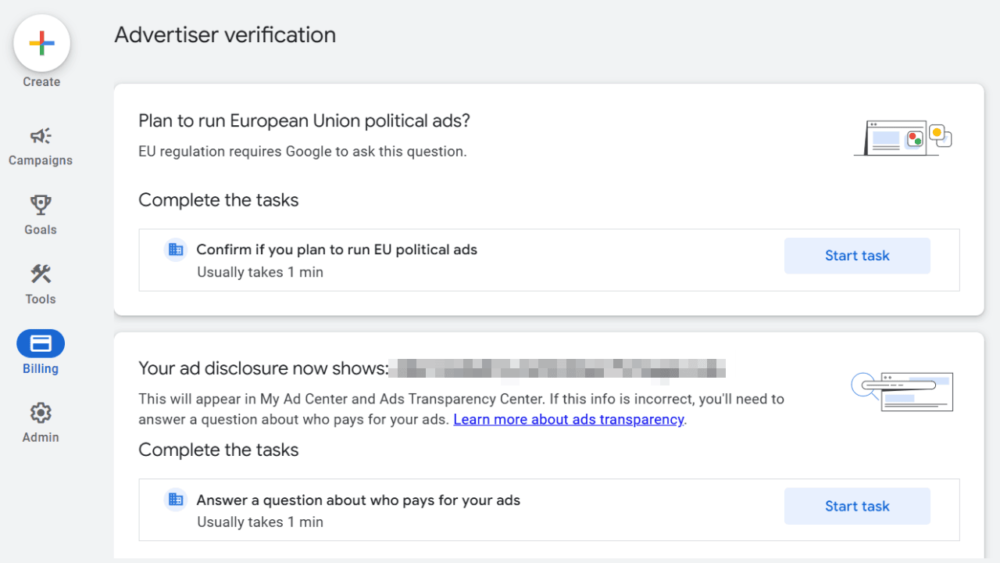Start task for EU political ads confirmation
This screenshot has width=1000, height=563.
coord(857,256)
